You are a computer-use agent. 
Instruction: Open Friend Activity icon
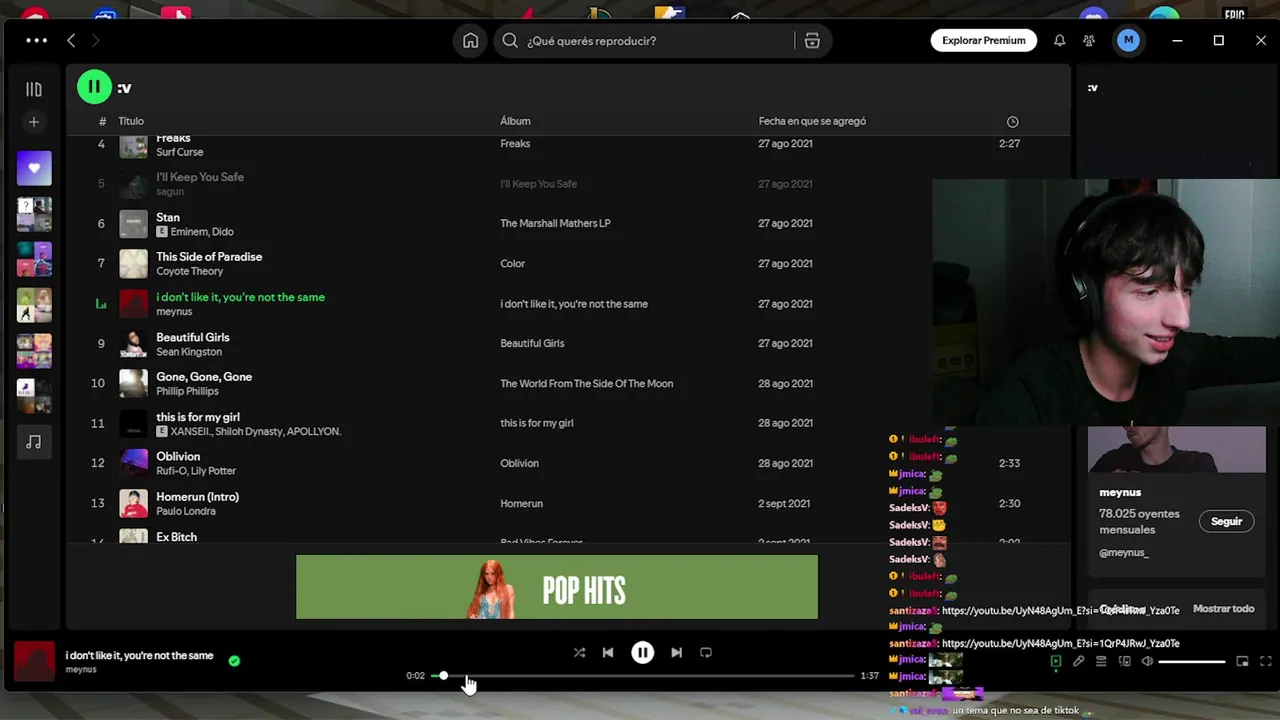tap(1089, 40)
